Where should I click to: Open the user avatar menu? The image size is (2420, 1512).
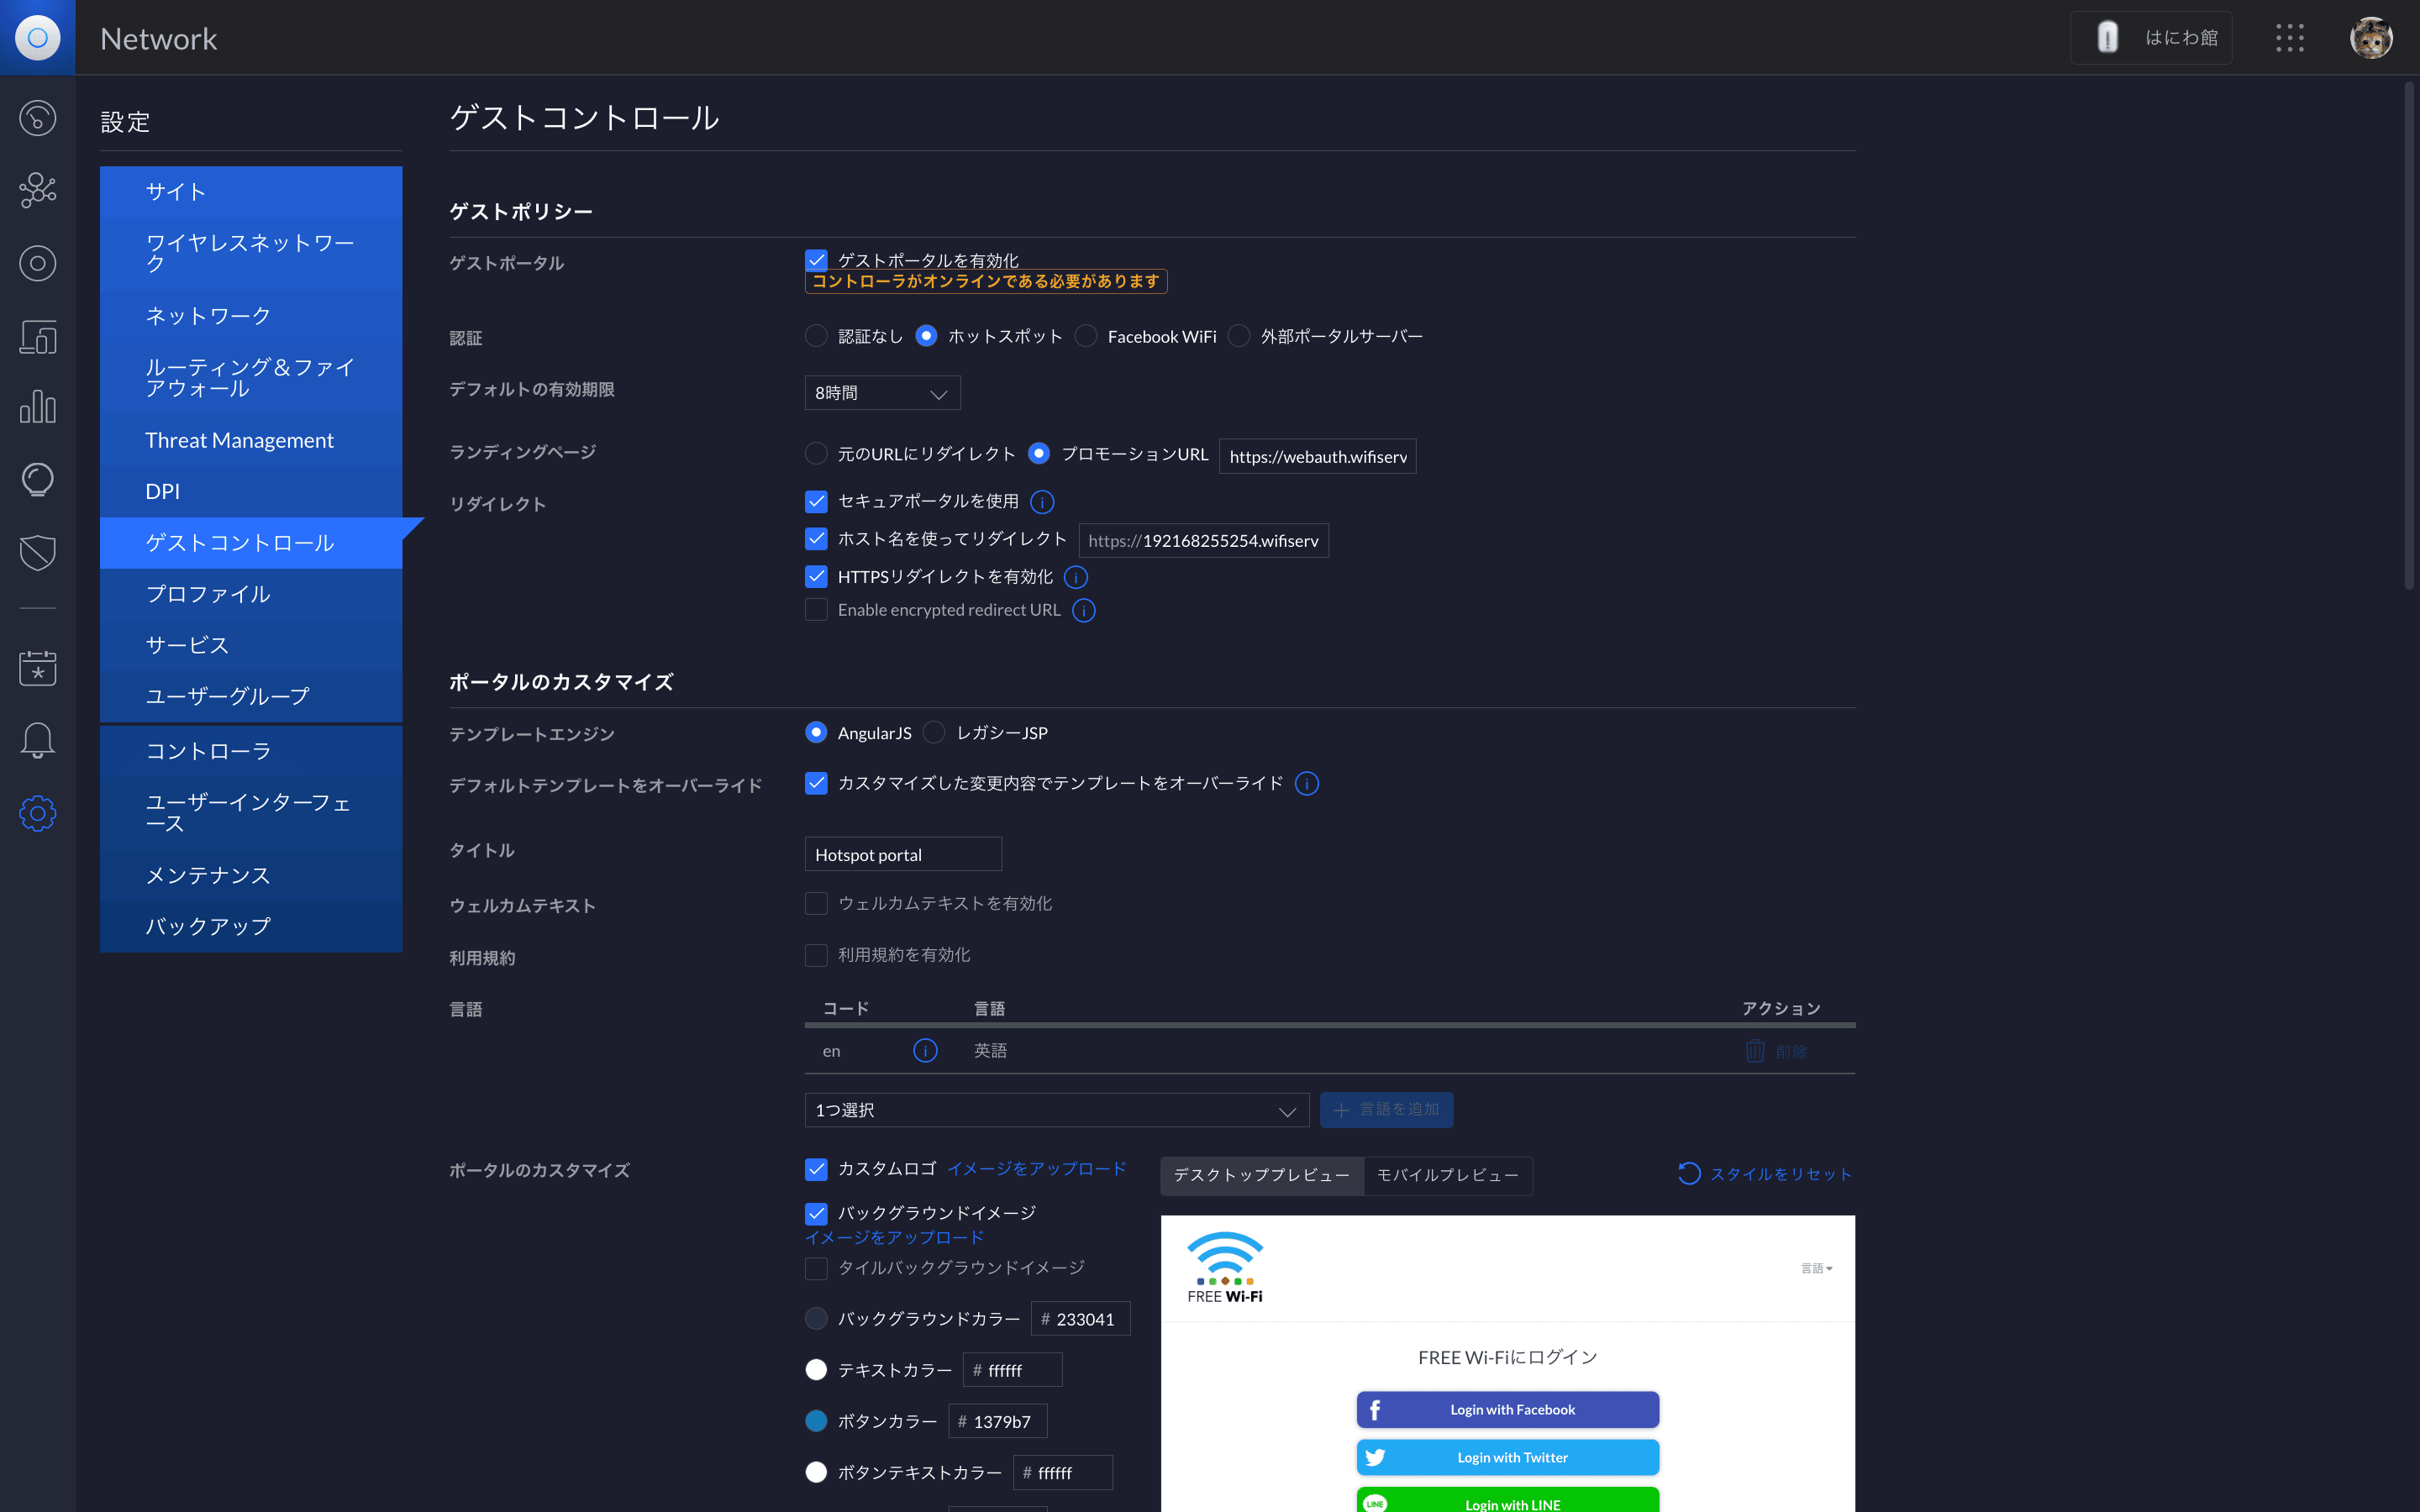(x=2370, y=38)
